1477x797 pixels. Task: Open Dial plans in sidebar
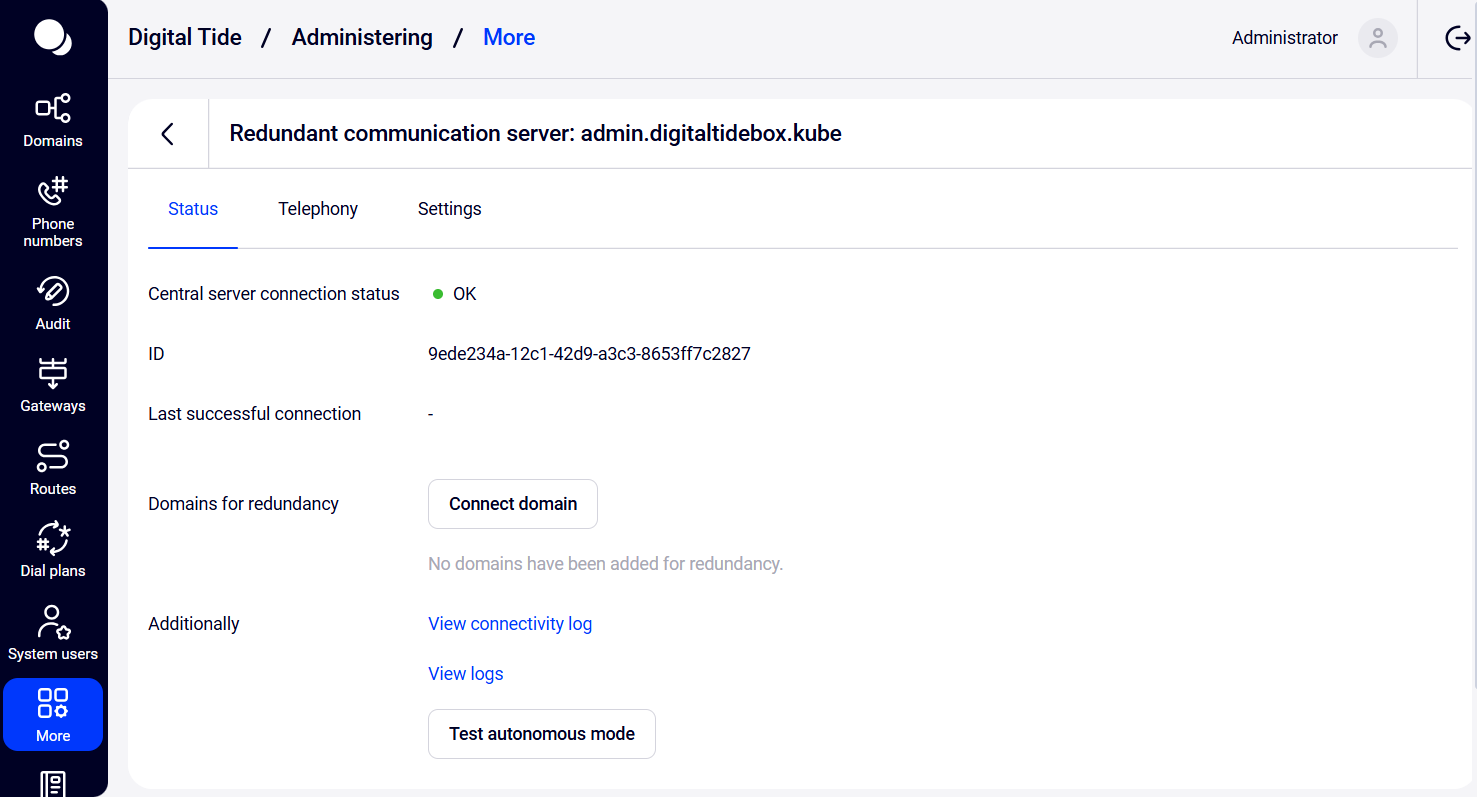coord(53,550)
